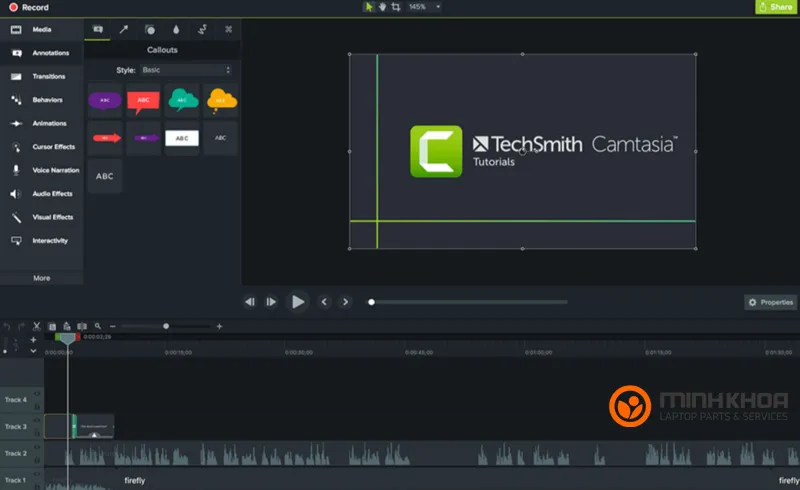This screenshot has width=800, height=490.
Task: Open the Blur and Highlight annotation tab
Action: (x=177, y=30)
